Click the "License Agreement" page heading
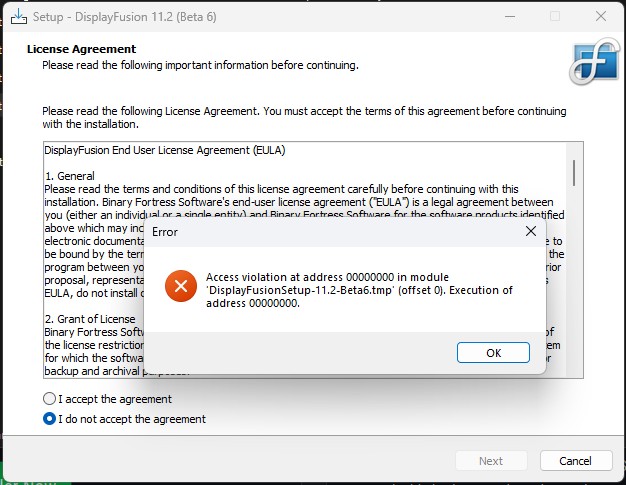Screen dimensions: 626x485 pyautogui.click(x=81, y=49)
